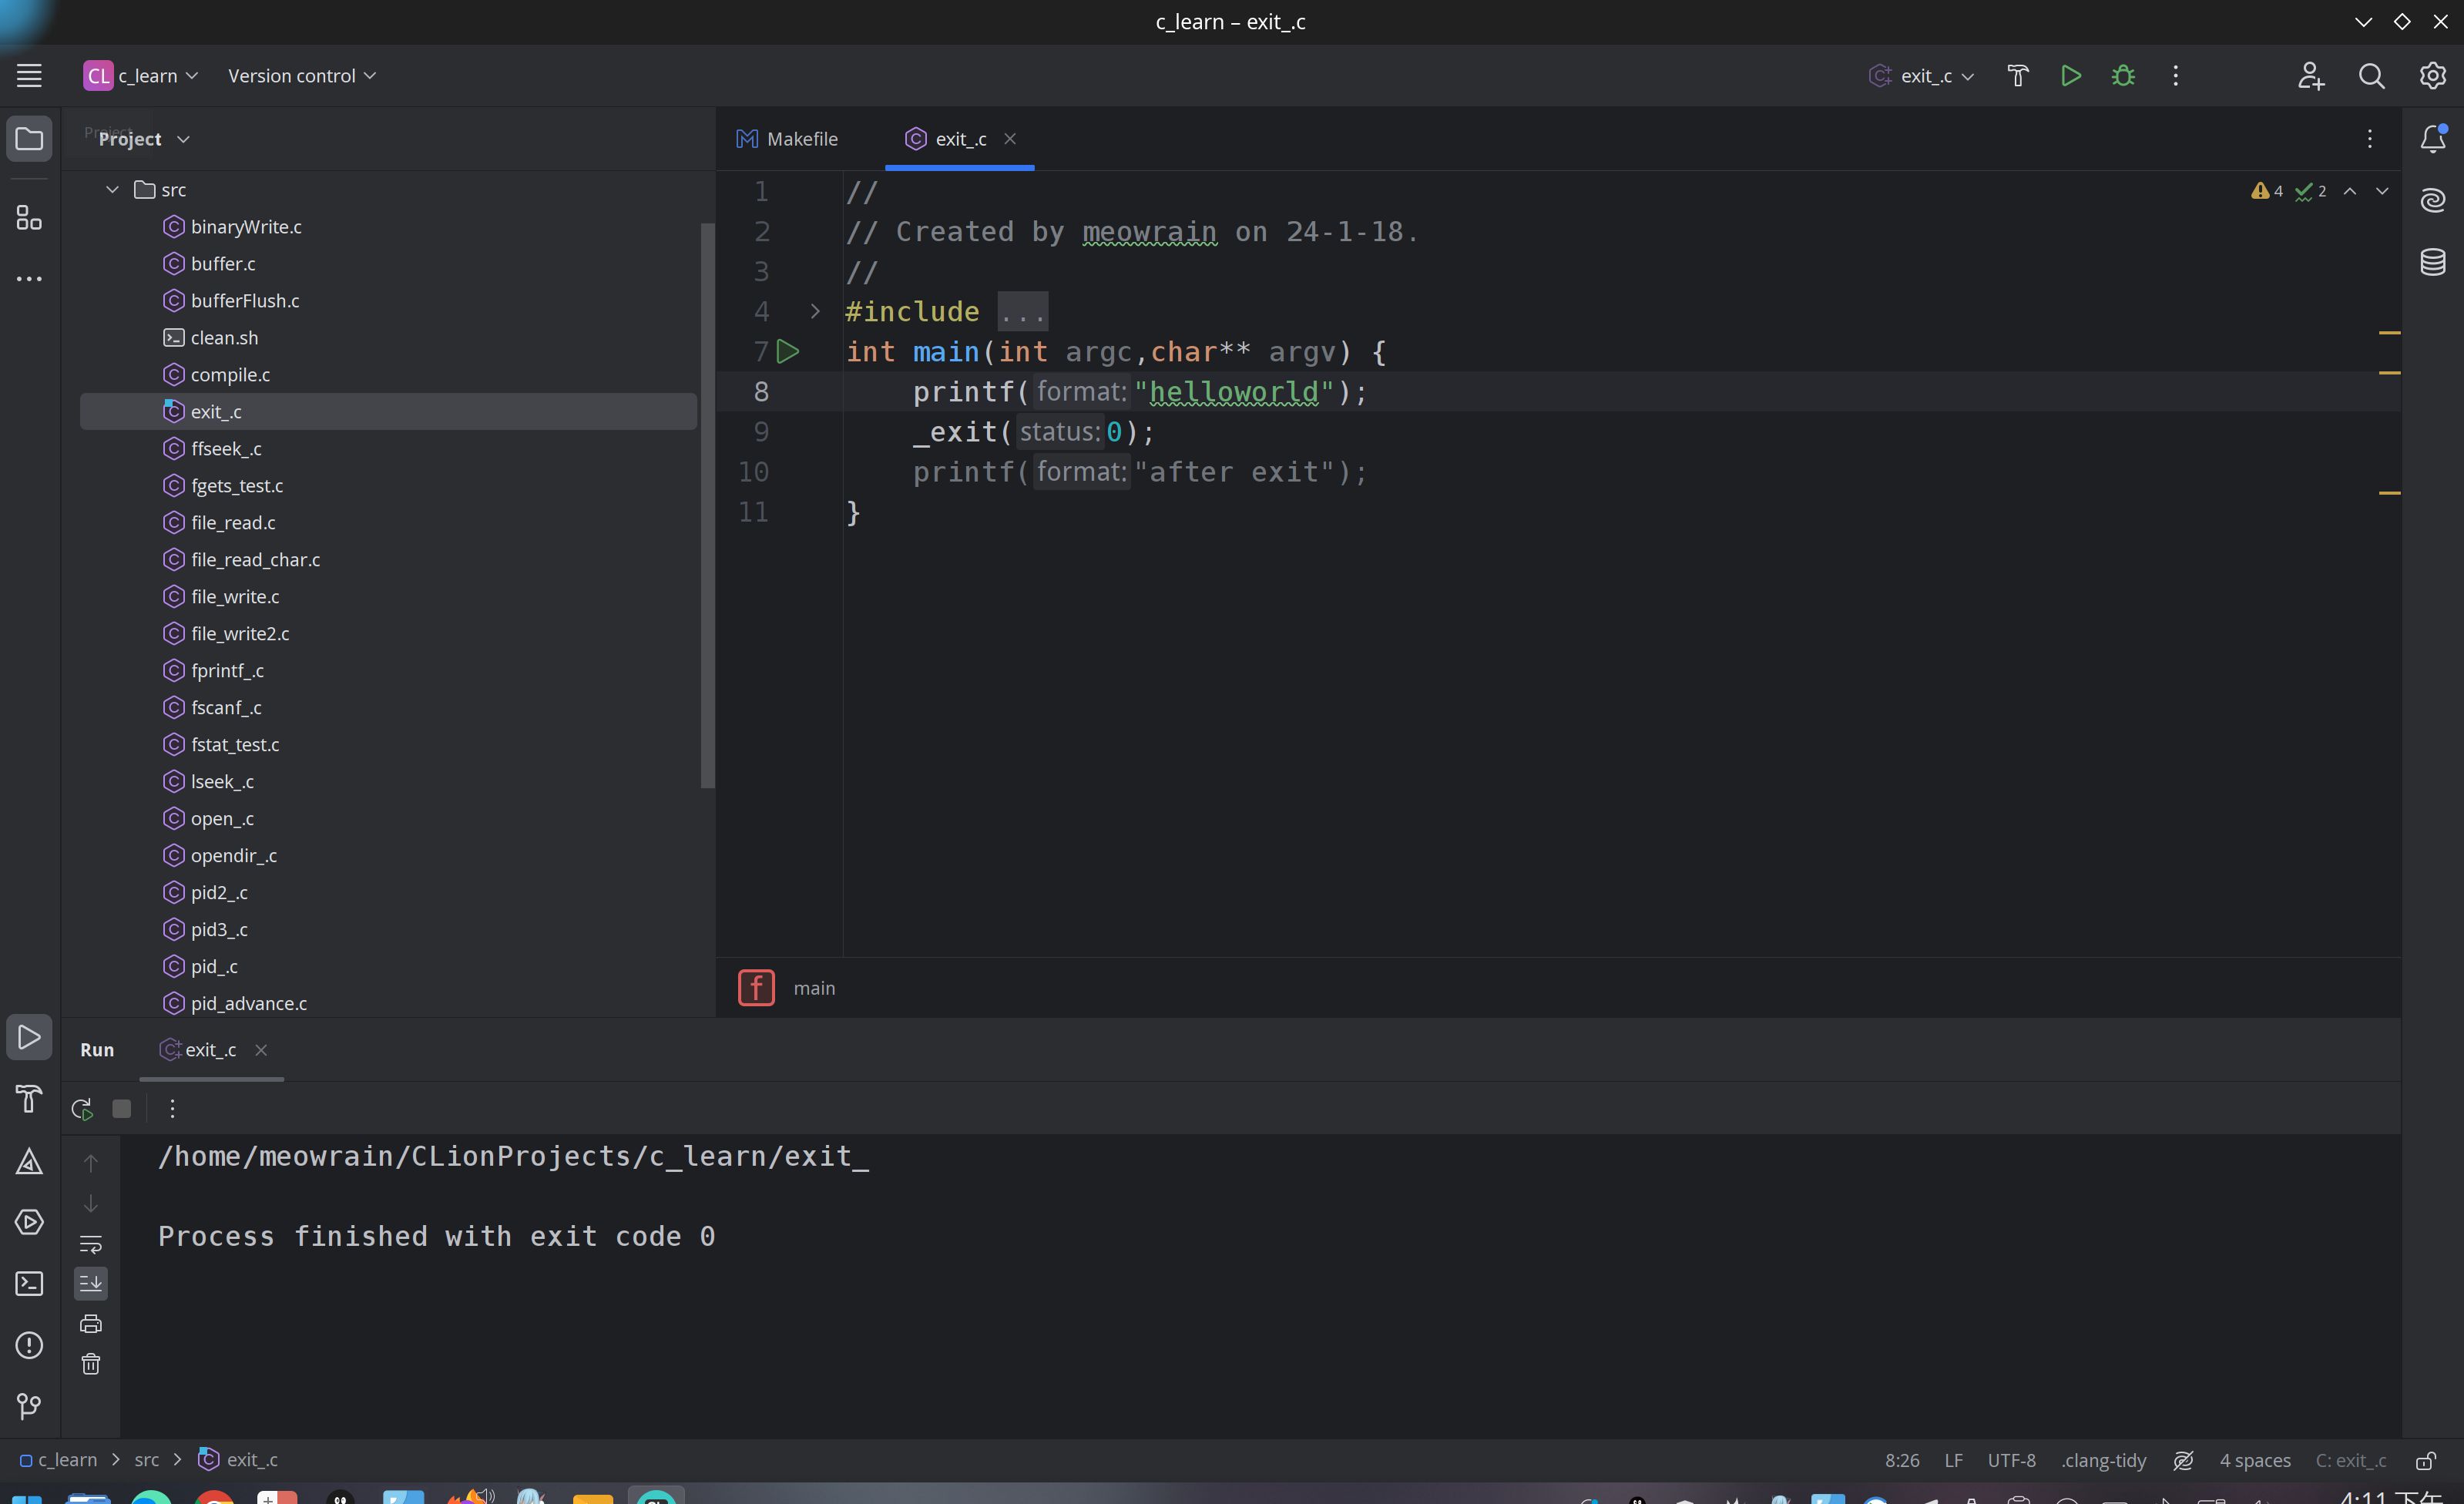Open the Database tool window

[2432, 262]
